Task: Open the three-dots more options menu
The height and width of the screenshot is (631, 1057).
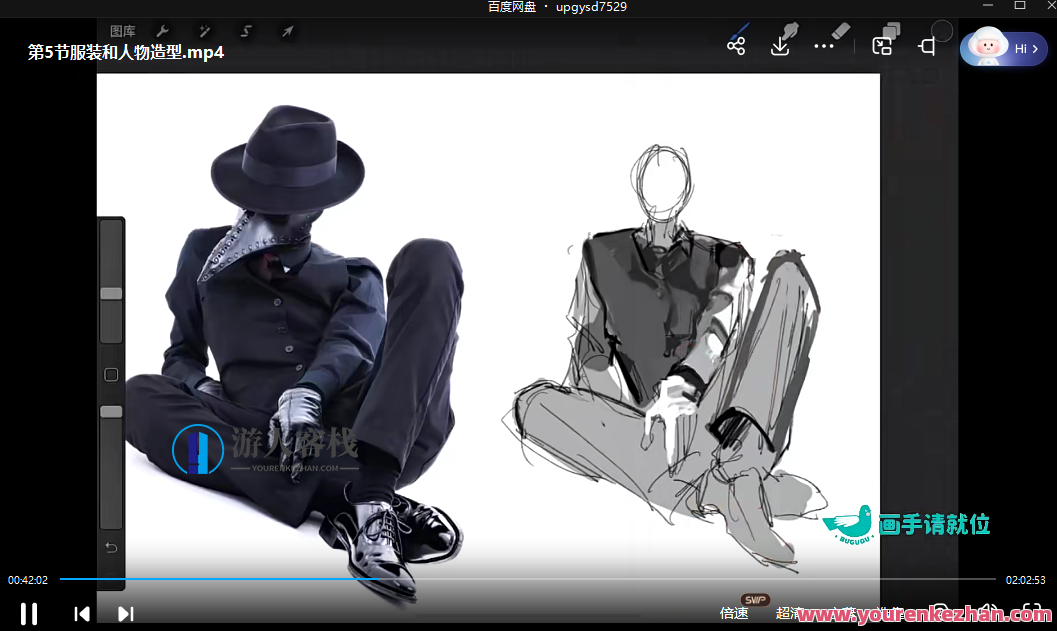Action: [824, 46]
